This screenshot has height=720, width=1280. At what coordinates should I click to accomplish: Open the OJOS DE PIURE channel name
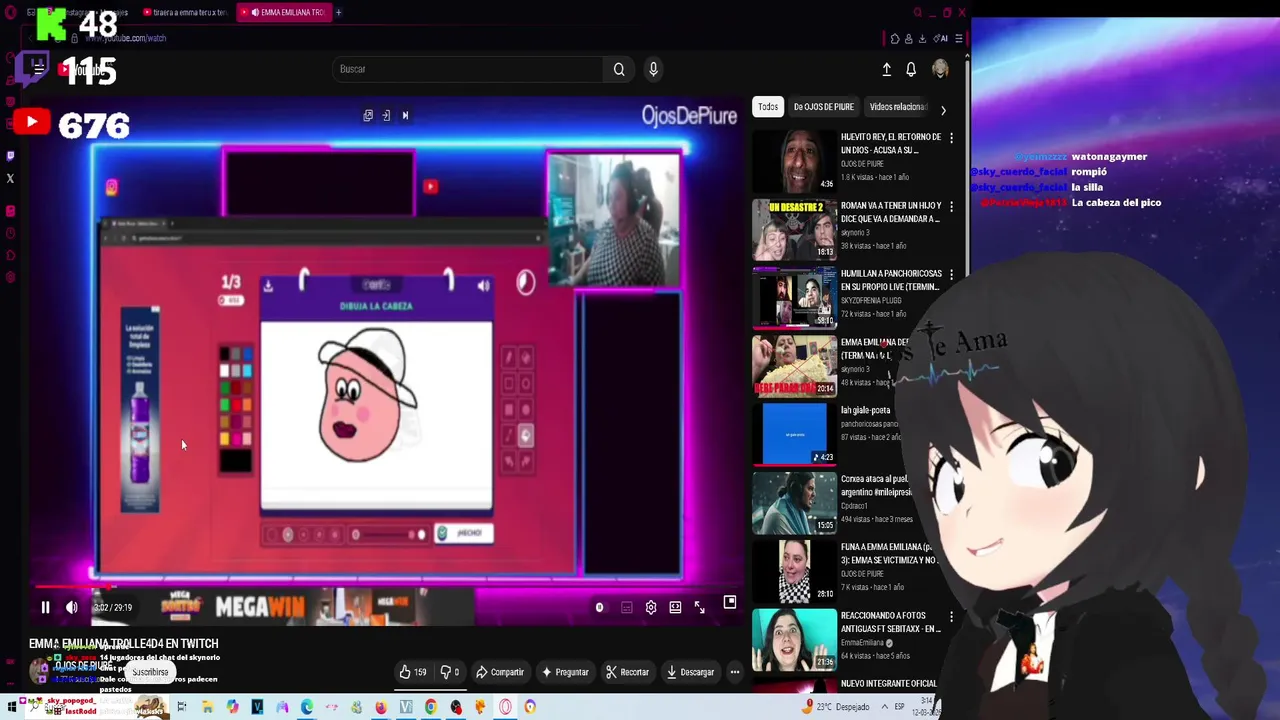[84, 665]
